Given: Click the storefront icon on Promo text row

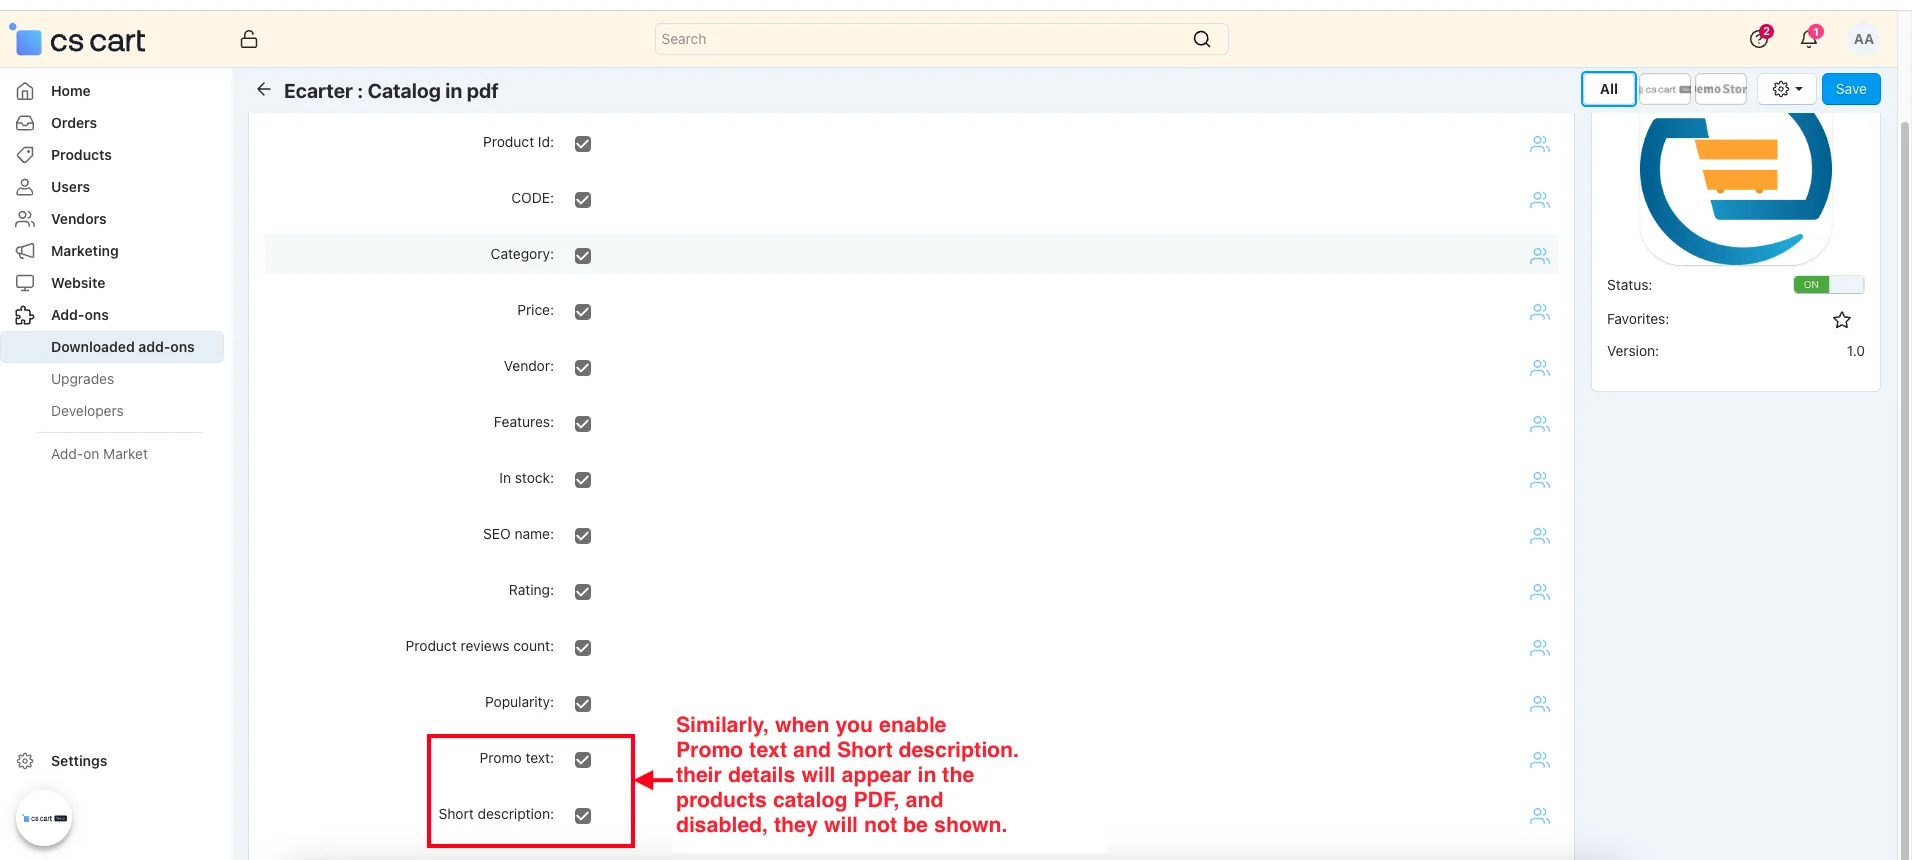Looking at the screenshot, I should (1539, 760).
